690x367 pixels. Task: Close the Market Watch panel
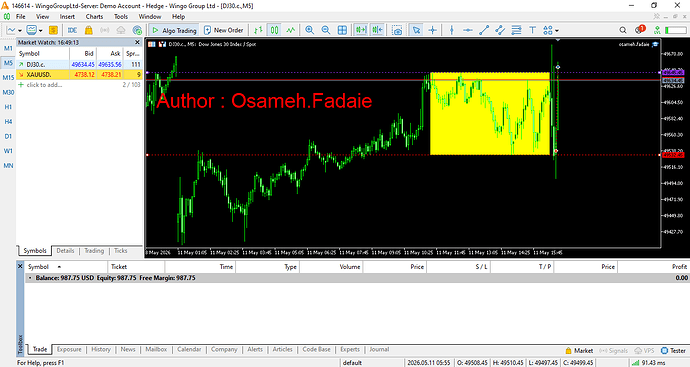[x=137, y=42]
